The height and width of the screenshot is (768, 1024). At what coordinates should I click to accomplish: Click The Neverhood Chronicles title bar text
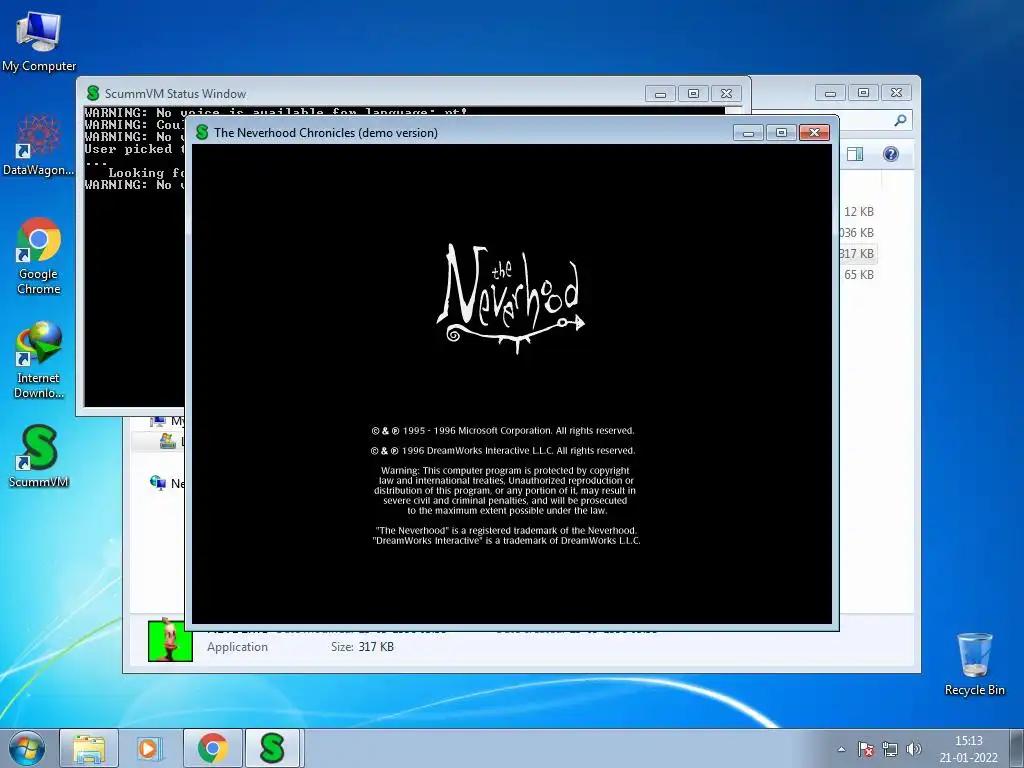[x=326, y=133]
